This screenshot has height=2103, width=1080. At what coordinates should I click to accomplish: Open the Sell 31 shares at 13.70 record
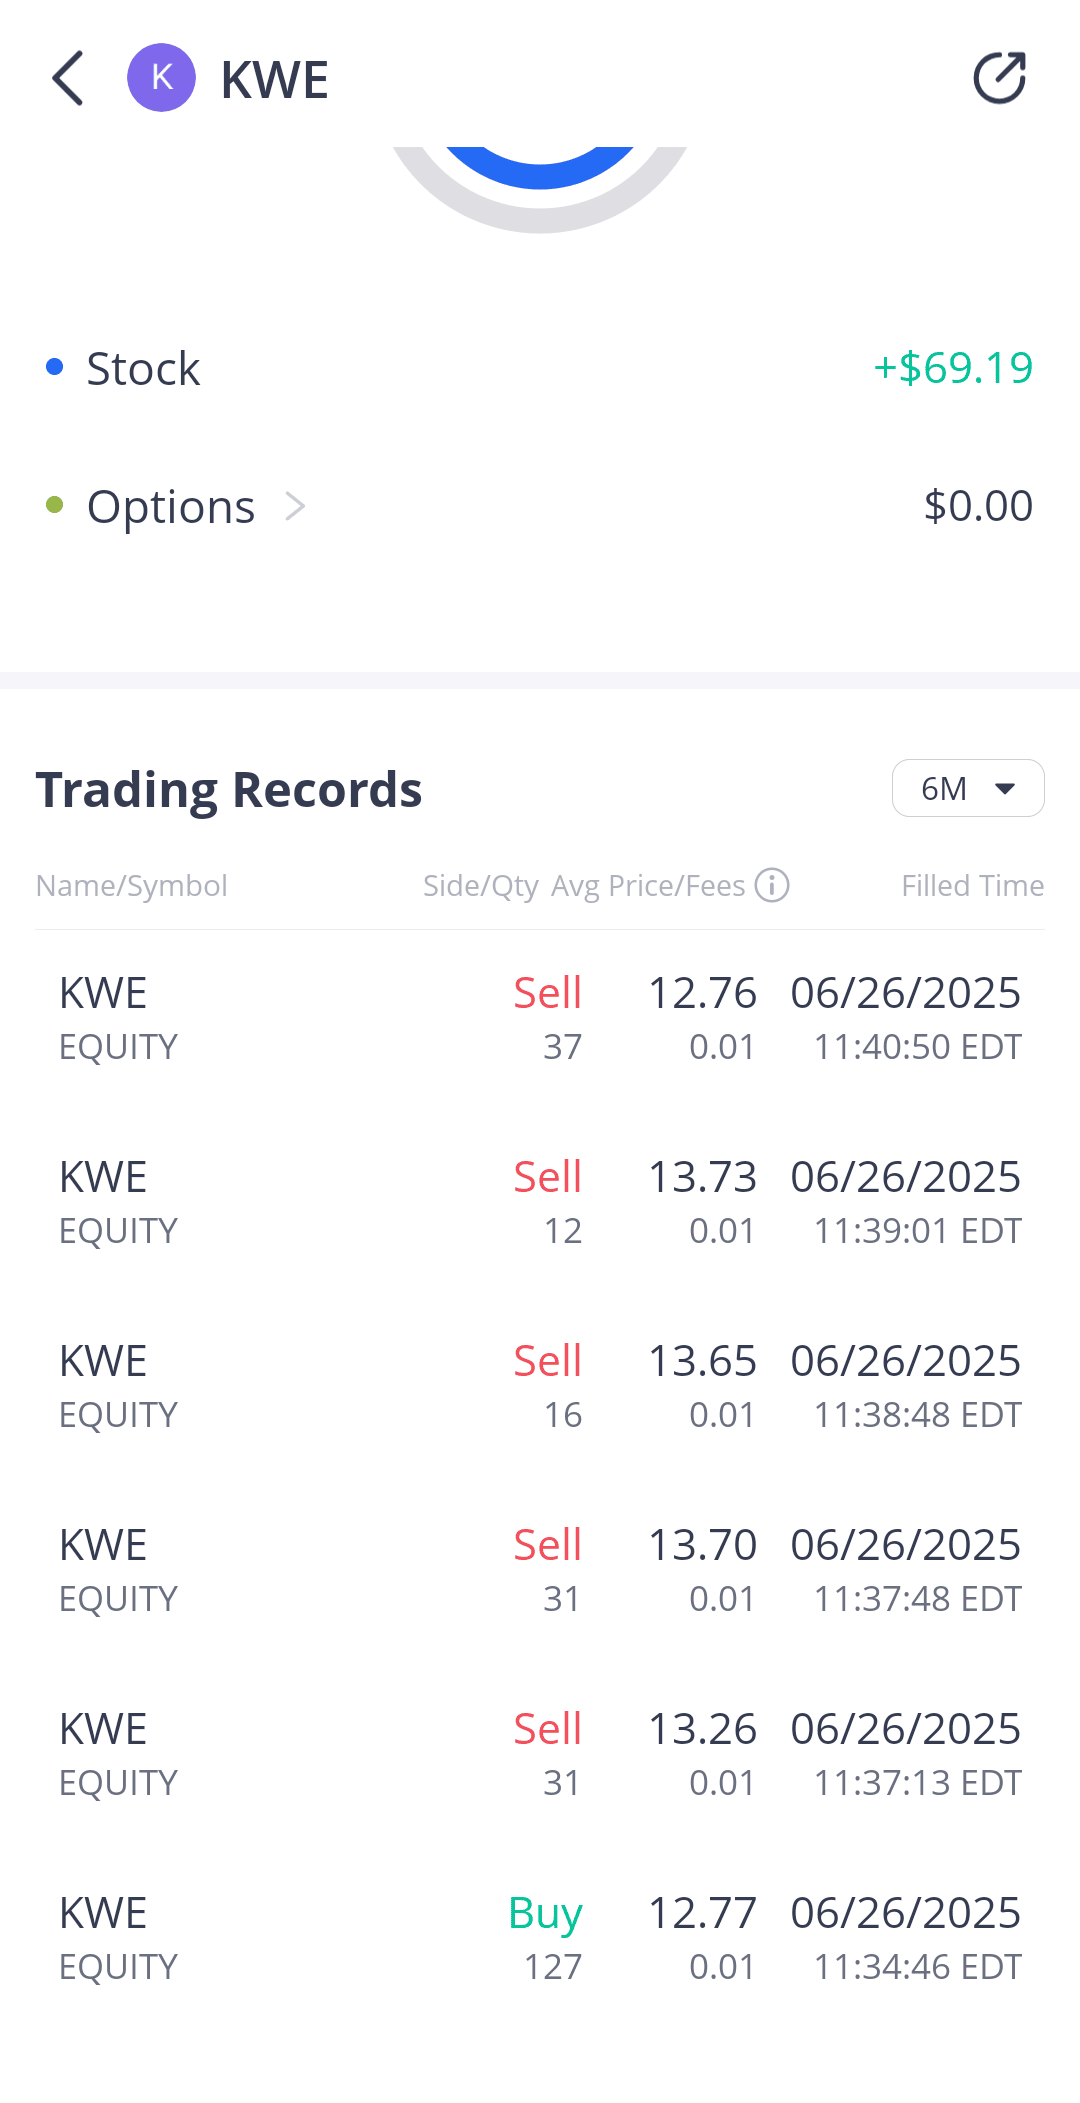[540, 1570]
